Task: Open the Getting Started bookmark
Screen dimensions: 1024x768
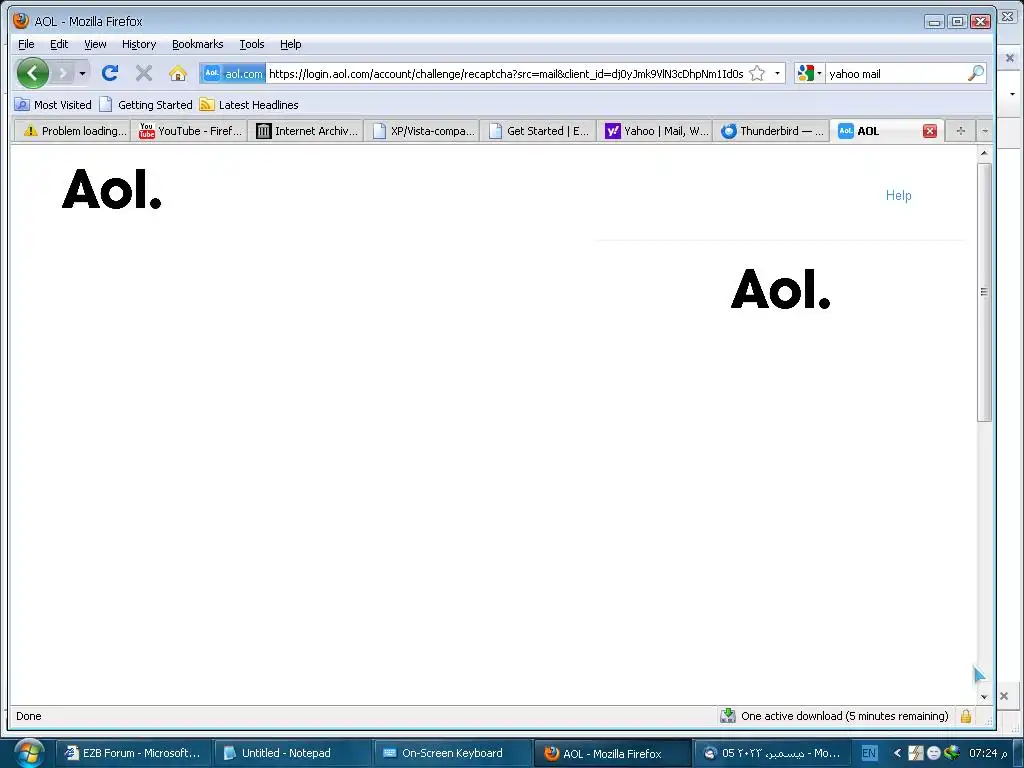Action: 146,104
